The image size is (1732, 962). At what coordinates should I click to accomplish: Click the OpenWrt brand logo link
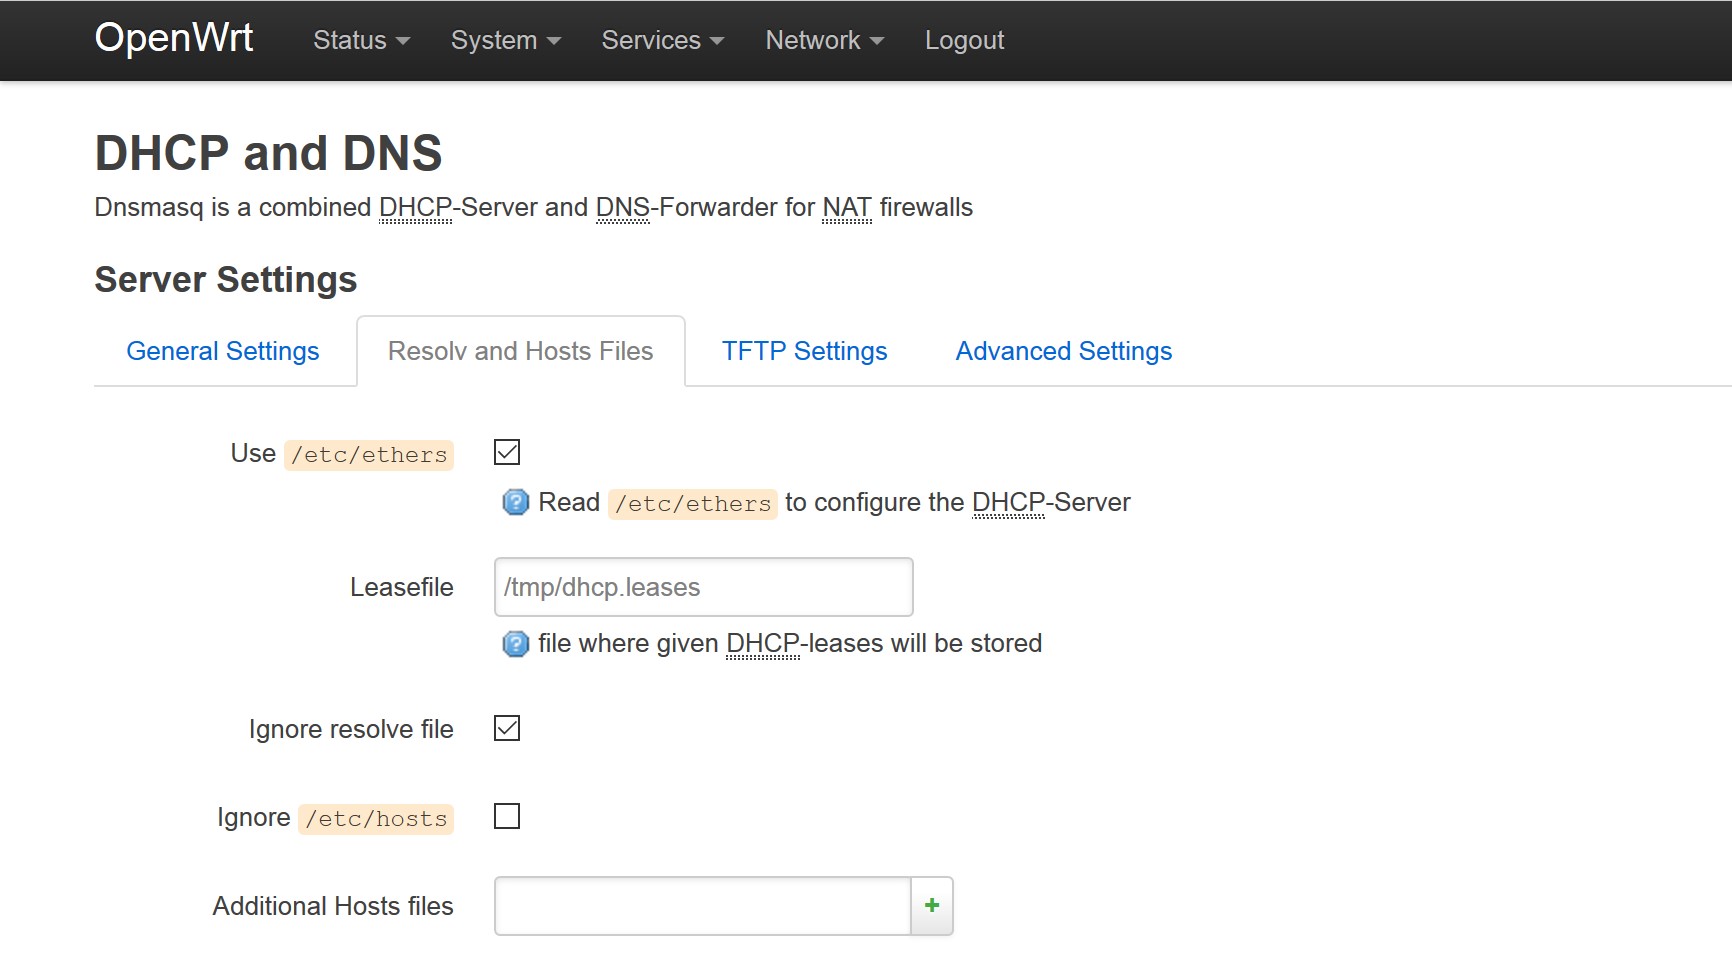174,38
